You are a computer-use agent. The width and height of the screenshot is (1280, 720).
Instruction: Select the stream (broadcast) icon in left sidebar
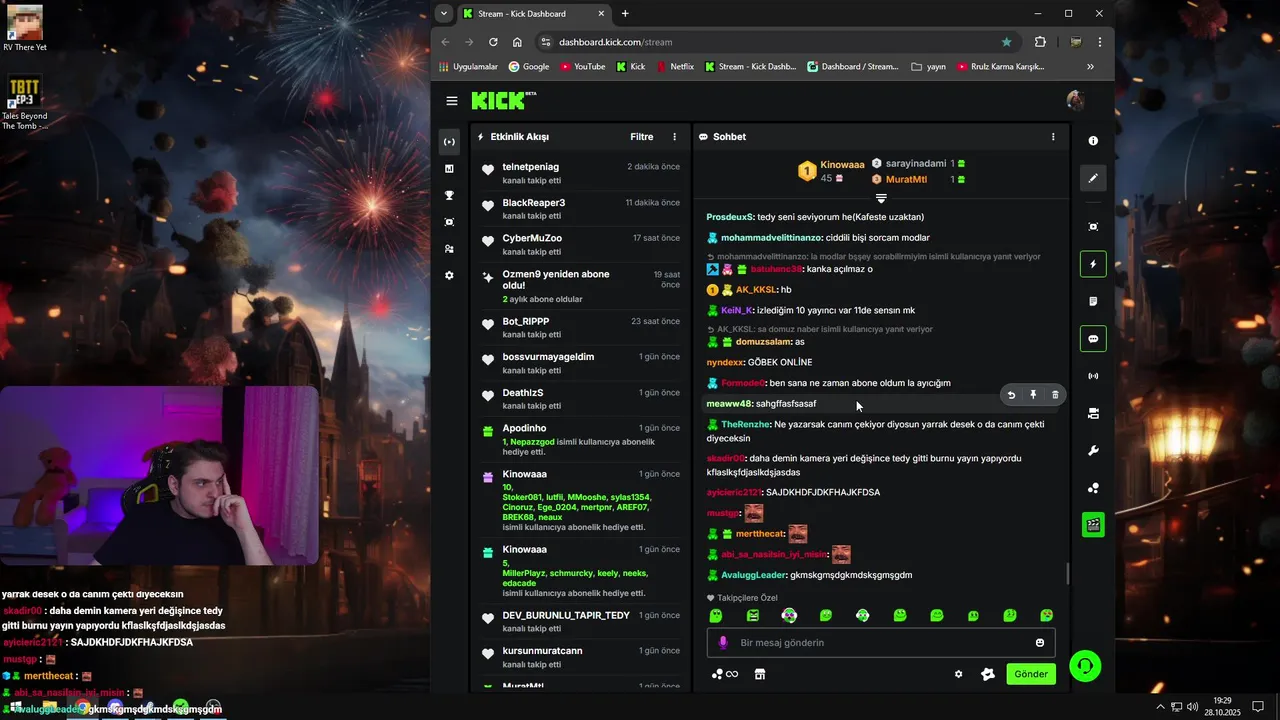[x=449, y=142]
